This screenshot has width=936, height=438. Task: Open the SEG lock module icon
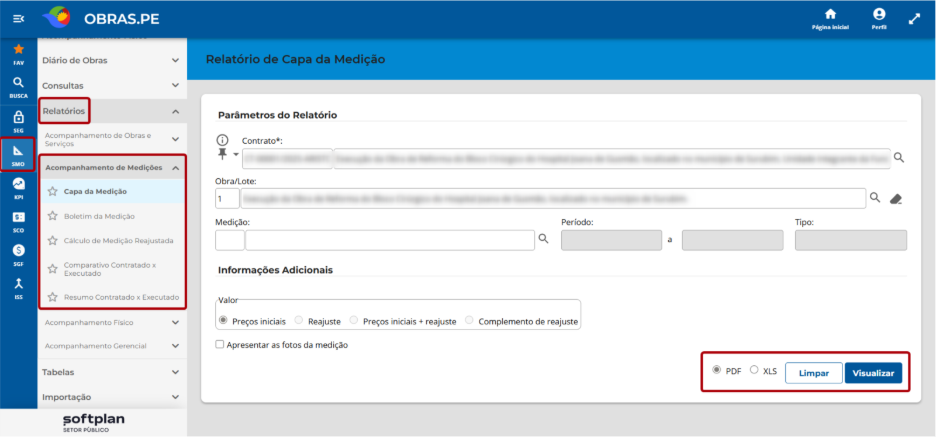coord(19,121)
